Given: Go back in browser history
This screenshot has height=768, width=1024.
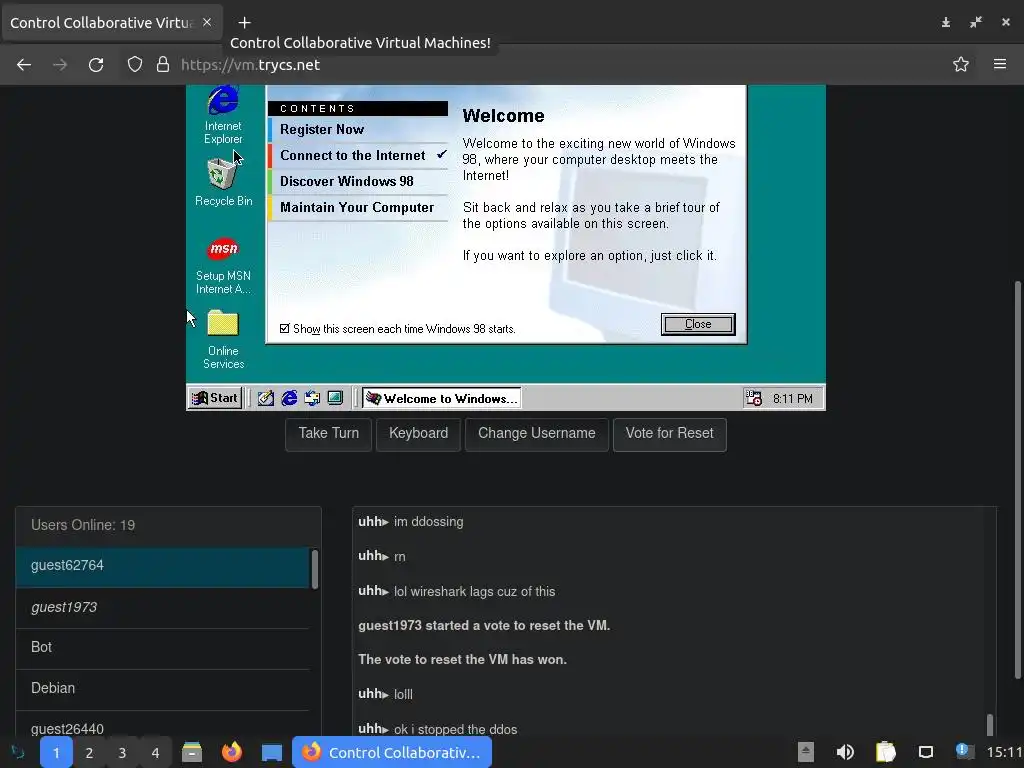Looking at the screenshot, I should [24, 65].
